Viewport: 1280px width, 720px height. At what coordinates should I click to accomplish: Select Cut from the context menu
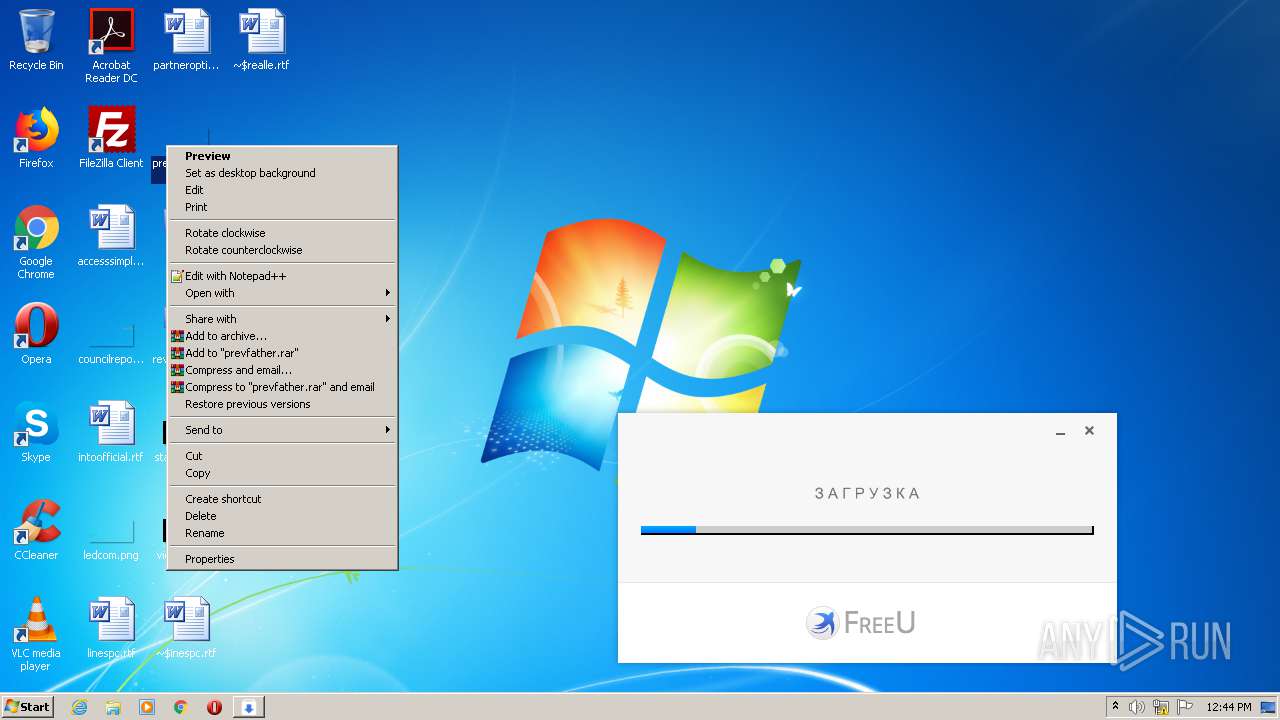pyautogui.click(x=282, y=456)
